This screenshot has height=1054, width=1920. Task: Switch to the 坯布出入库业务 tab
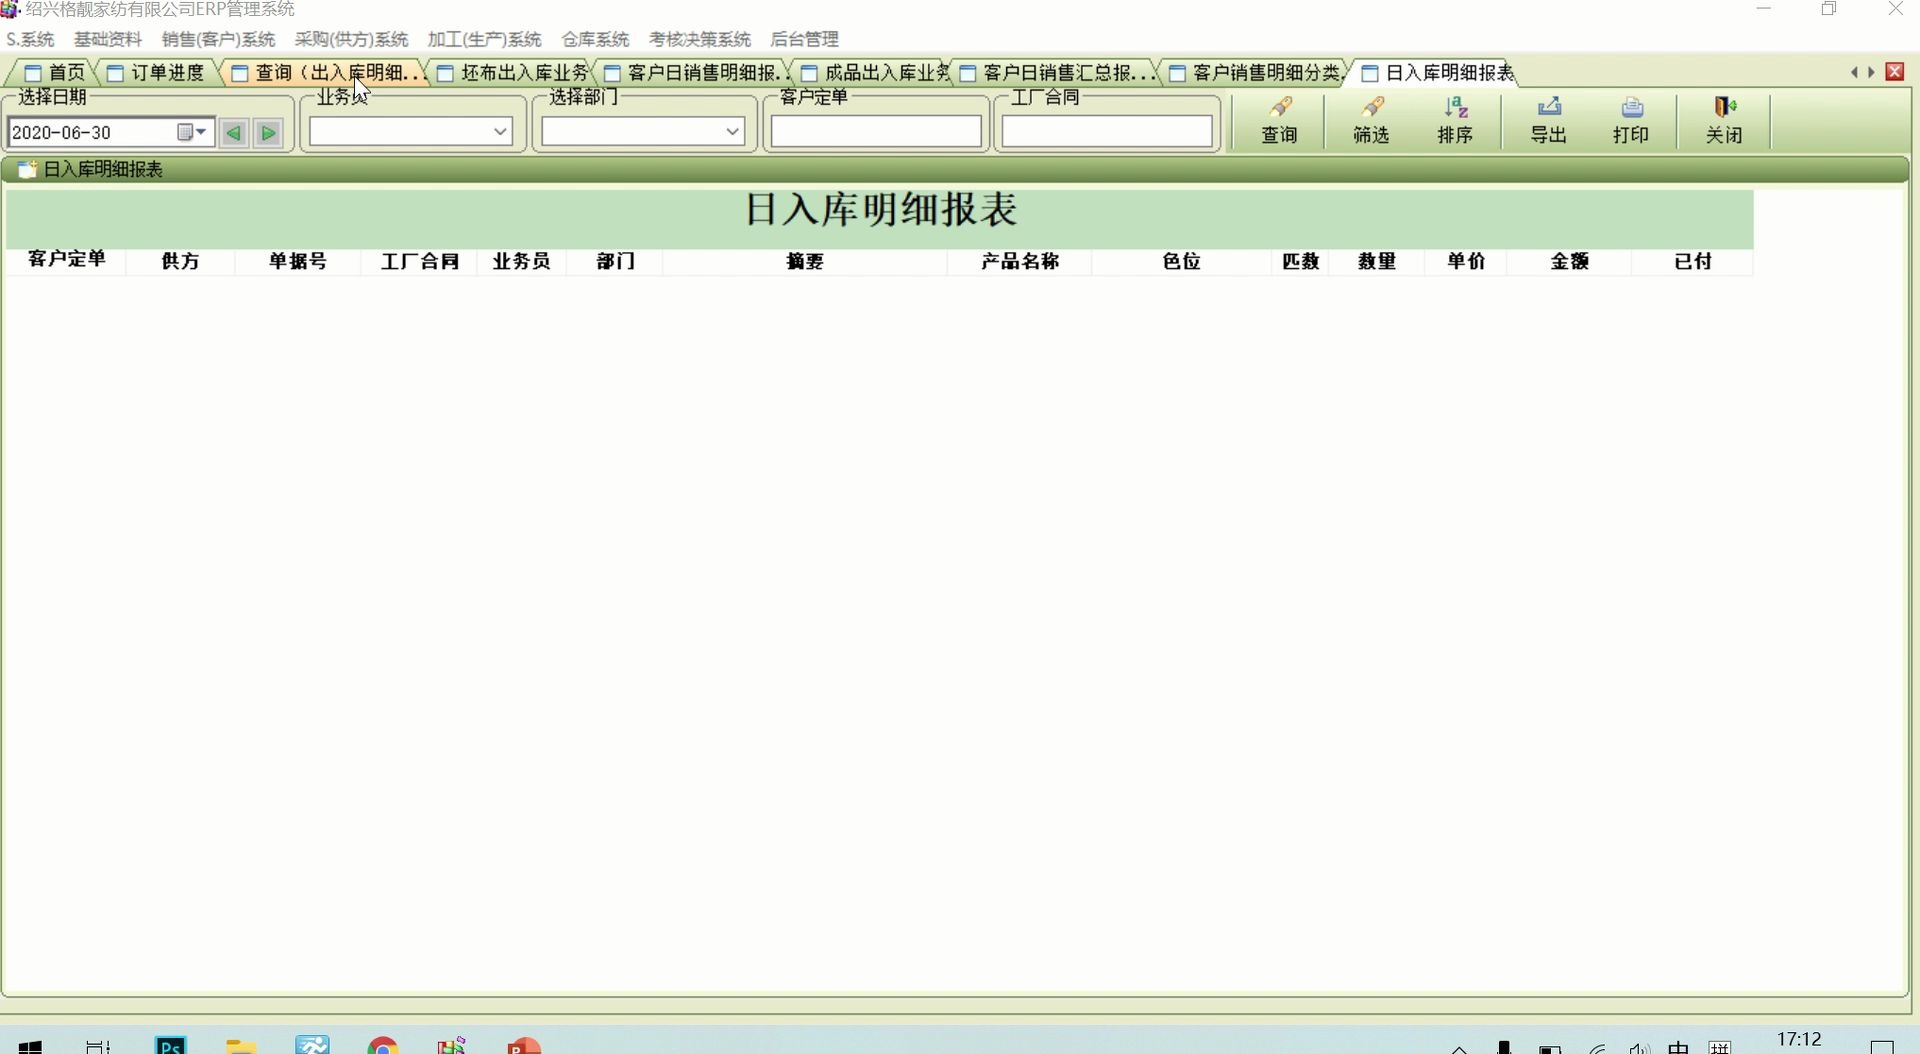pyautogui.click(x=514, y=73)
